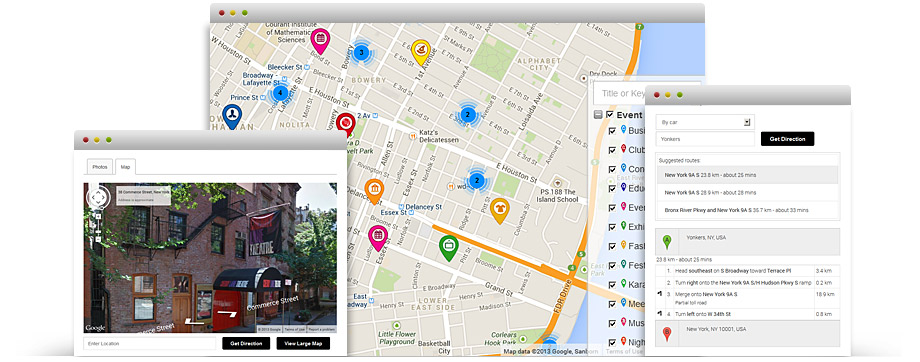
Task: Toggle the Fest... category checkbox
Action: (613, 265)
